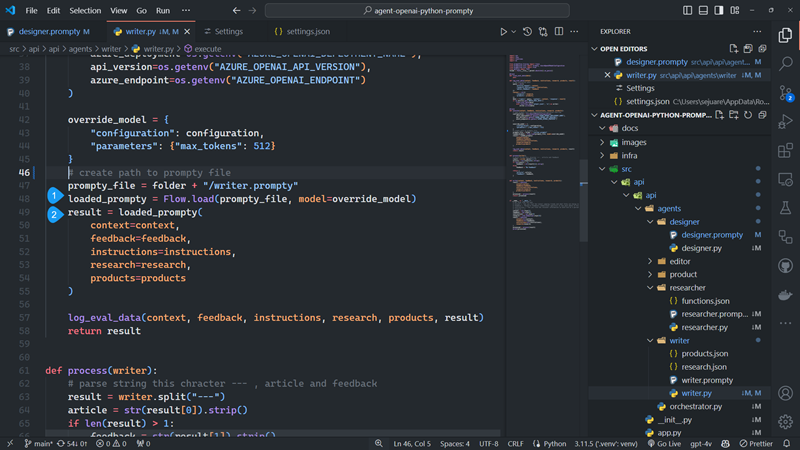The width and height of the screenshot is (800, 450).
Task: Toggle Go Live server in the status bar
Action: [x=664, y=443]
